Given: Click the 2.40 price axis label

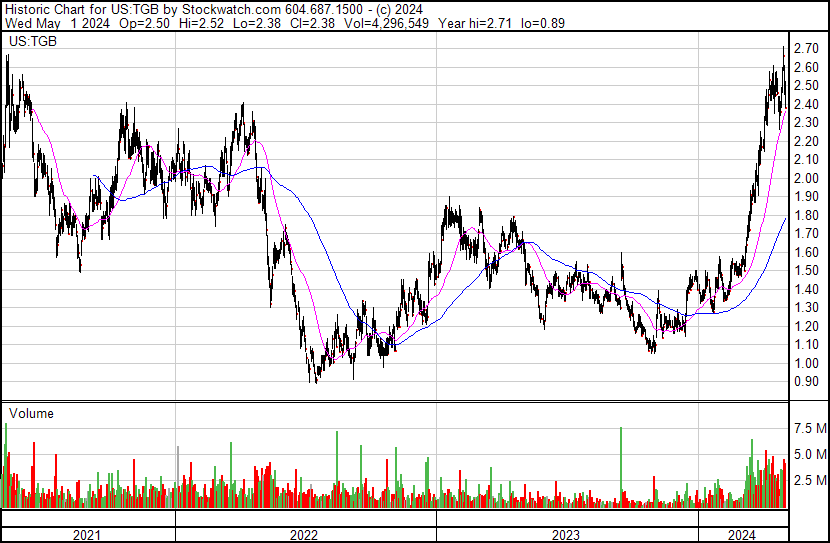Looking at the screenshot, I should [807, 104].
